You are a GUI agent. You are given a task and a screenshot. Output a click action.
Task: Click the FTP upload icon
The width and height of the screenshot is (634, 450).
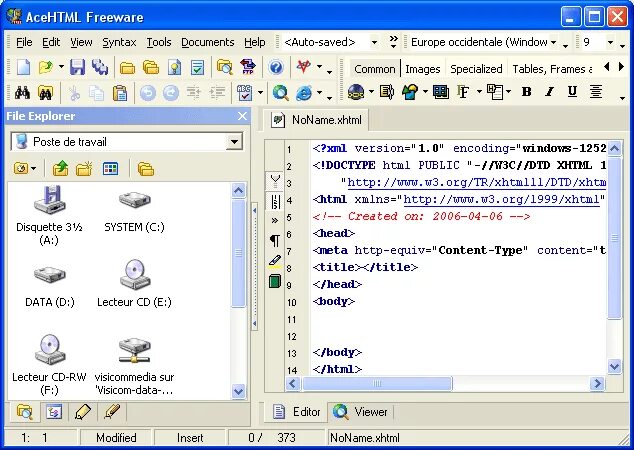247,67
